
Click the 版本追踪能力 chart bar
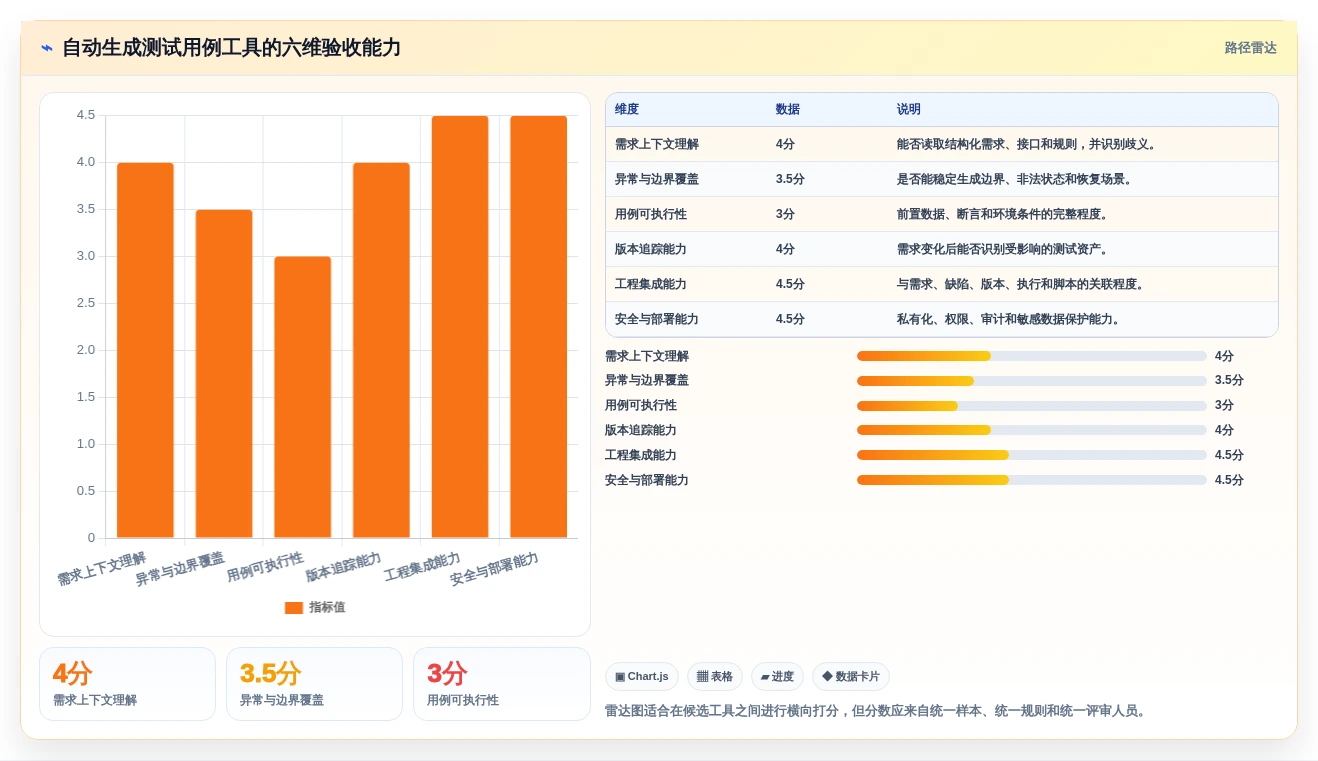coord(381,350)
